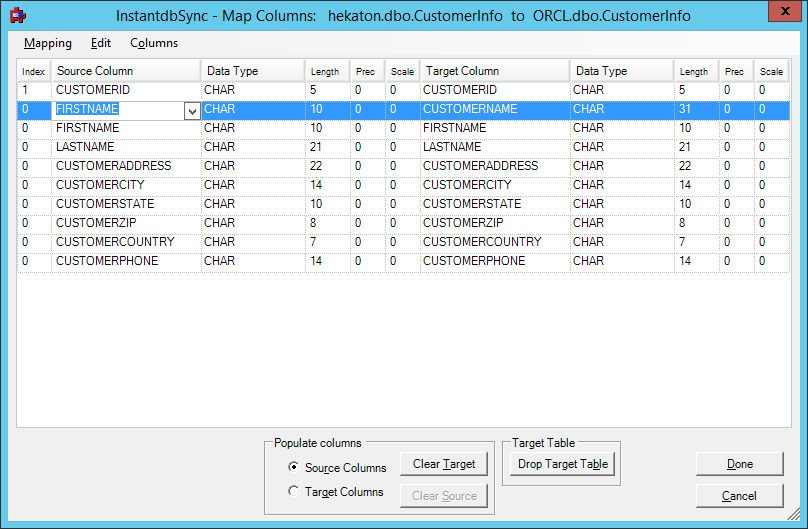
Task: Select source cell CUSTOMERCOUNTRY
Action: tap(126, 243)
